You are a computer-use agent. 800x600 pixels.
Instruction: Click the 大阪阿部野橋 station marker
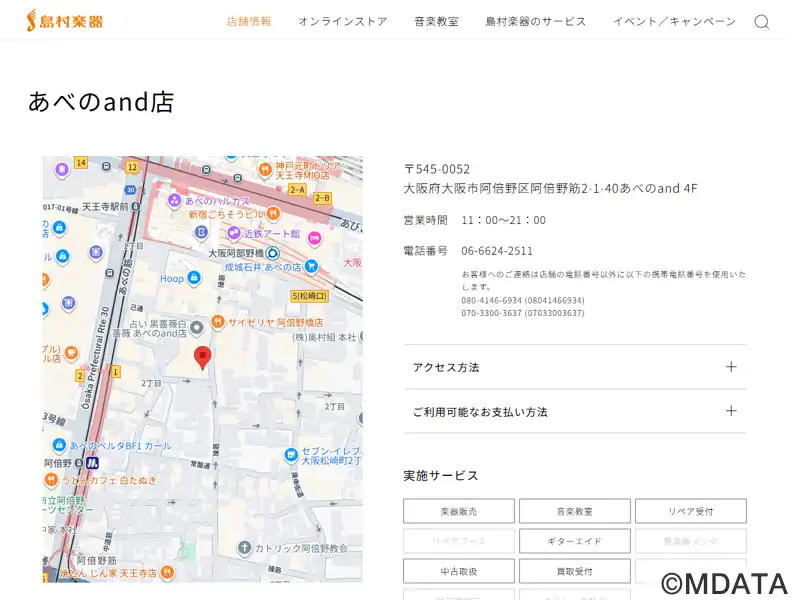[x=273, y=253]
